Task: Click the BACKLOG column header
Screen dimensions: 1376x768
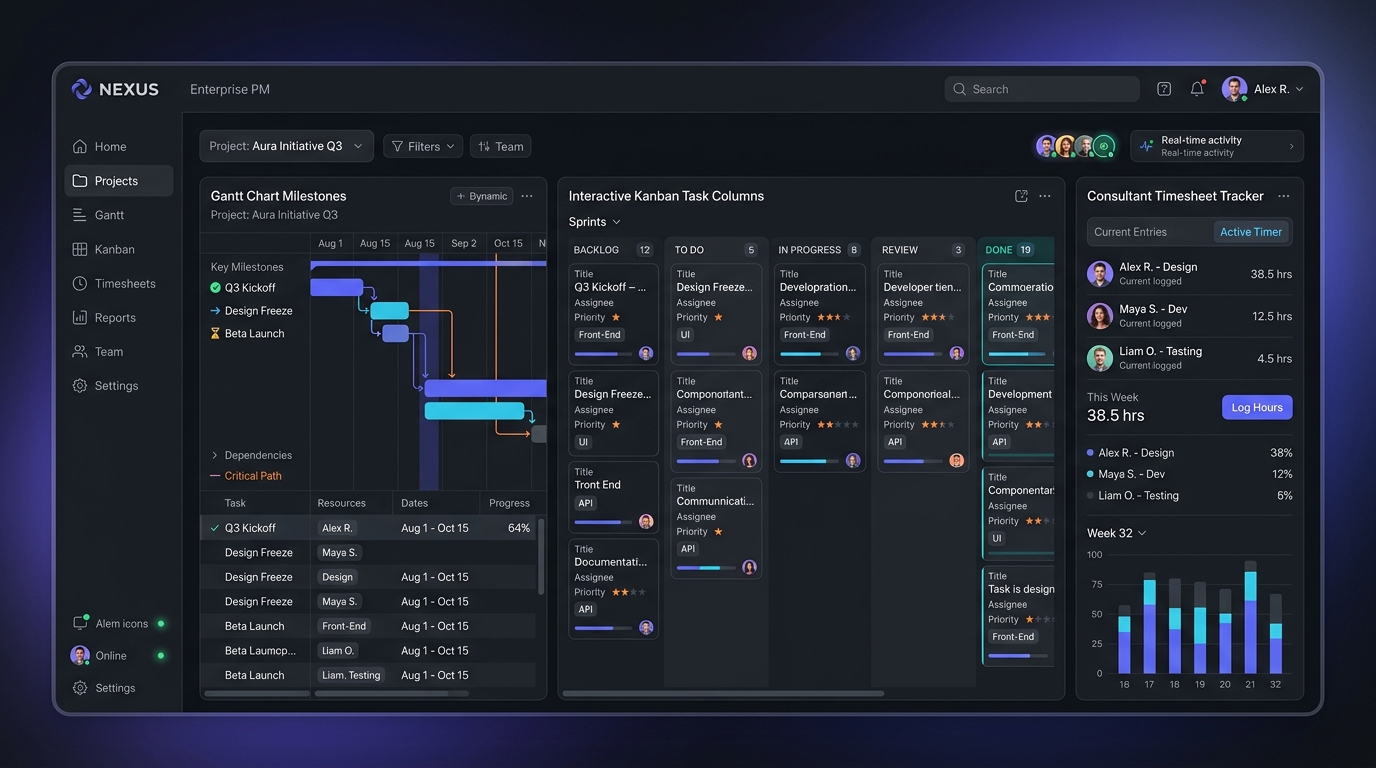Action: (613, 250)
